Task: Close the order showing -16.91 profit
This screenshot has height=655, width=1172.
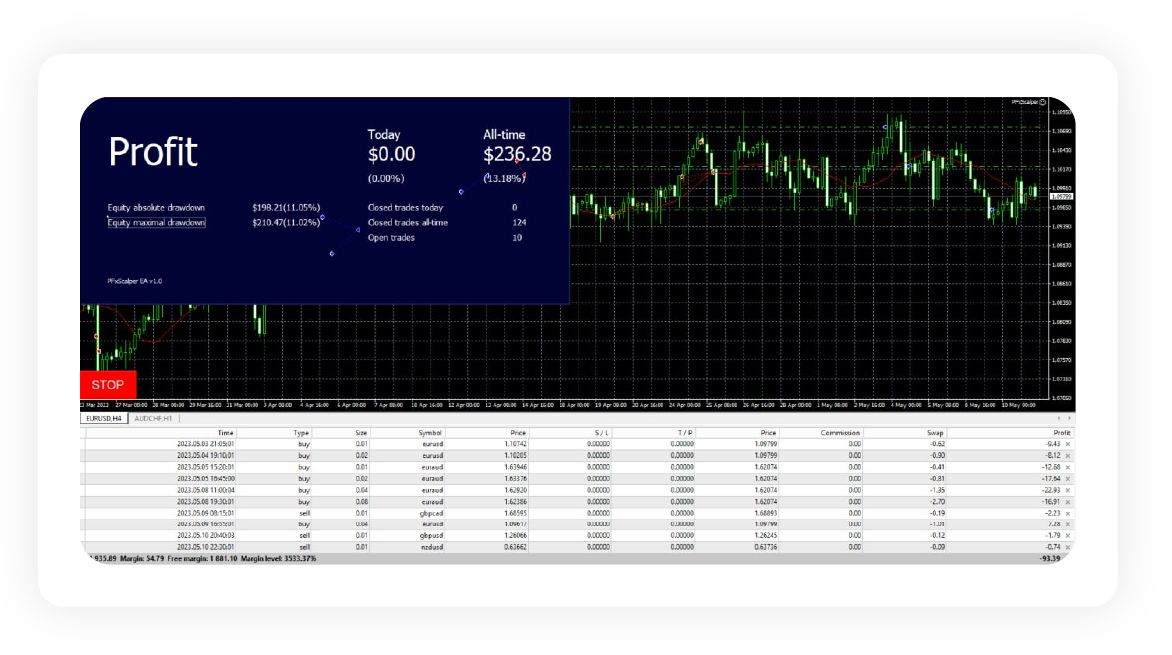Action: point(1067,502)
